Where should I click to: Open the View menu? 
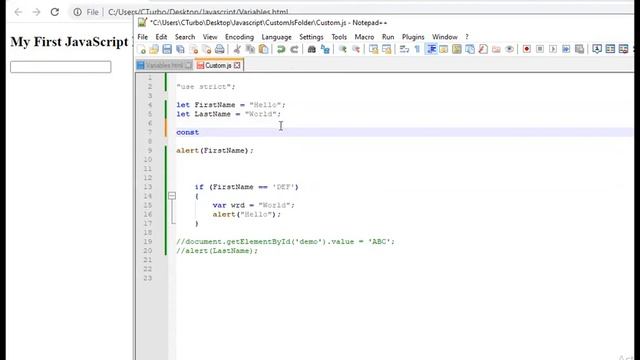[210, 37]
